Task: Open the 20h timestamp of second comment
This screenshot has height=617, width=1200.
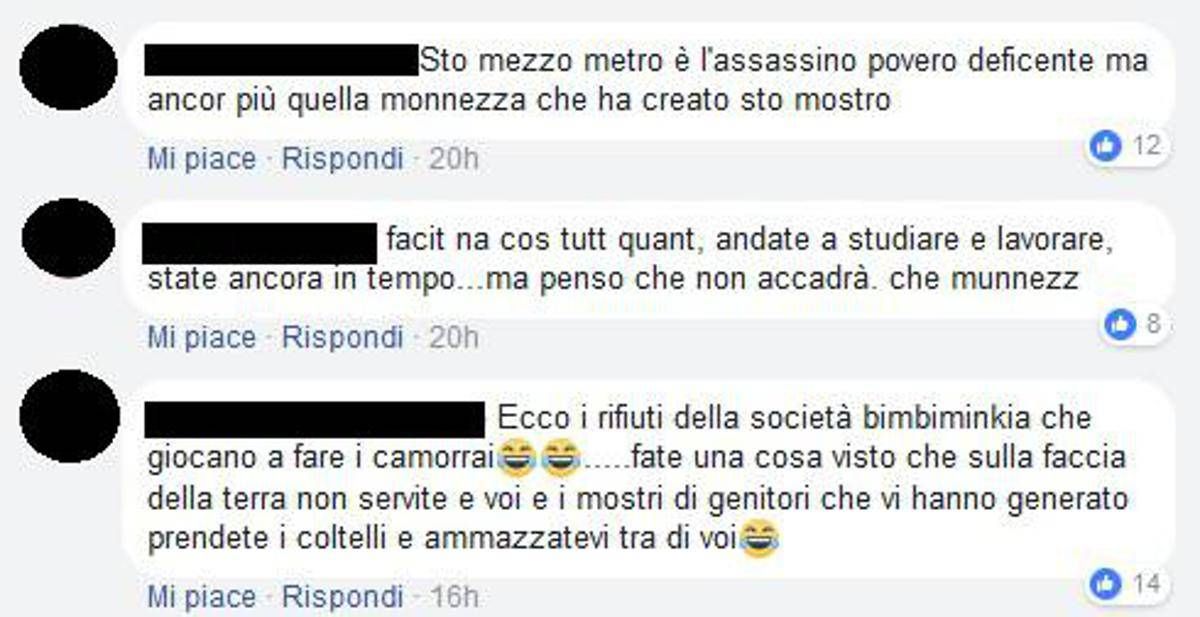Action: [453, 337]
